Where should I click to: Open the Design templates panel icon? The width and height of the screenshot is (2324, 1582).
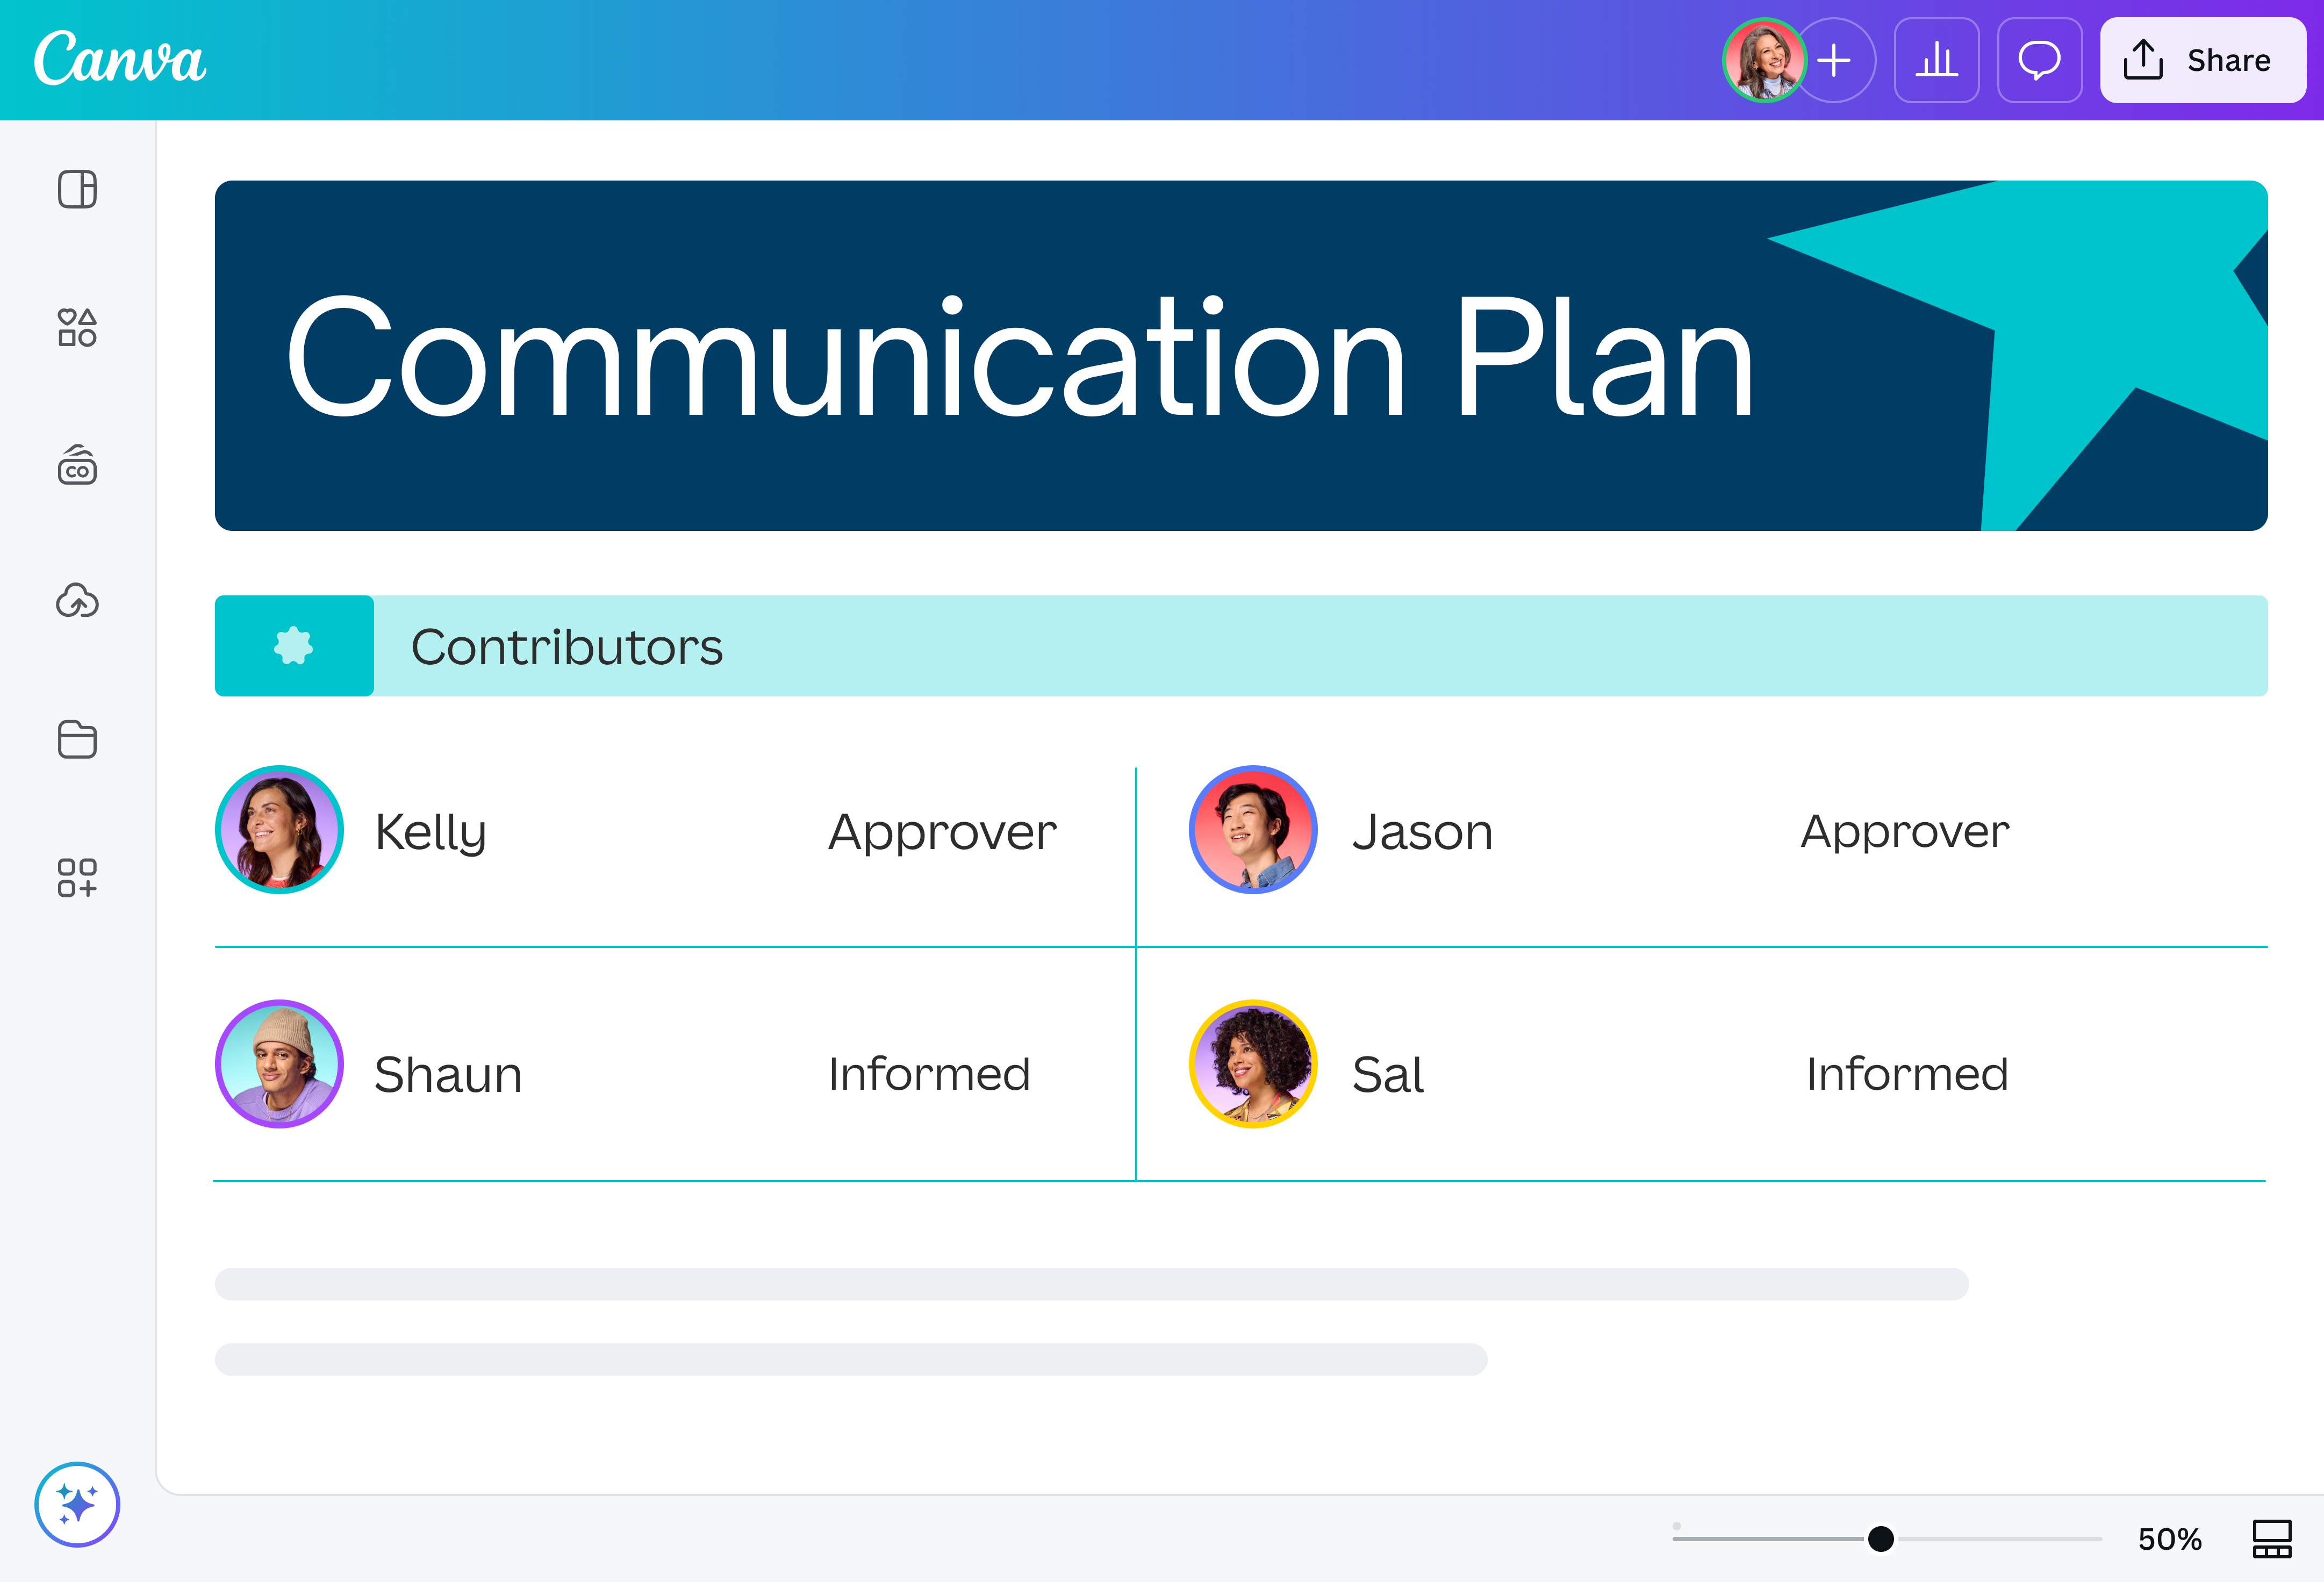(77, 189)
